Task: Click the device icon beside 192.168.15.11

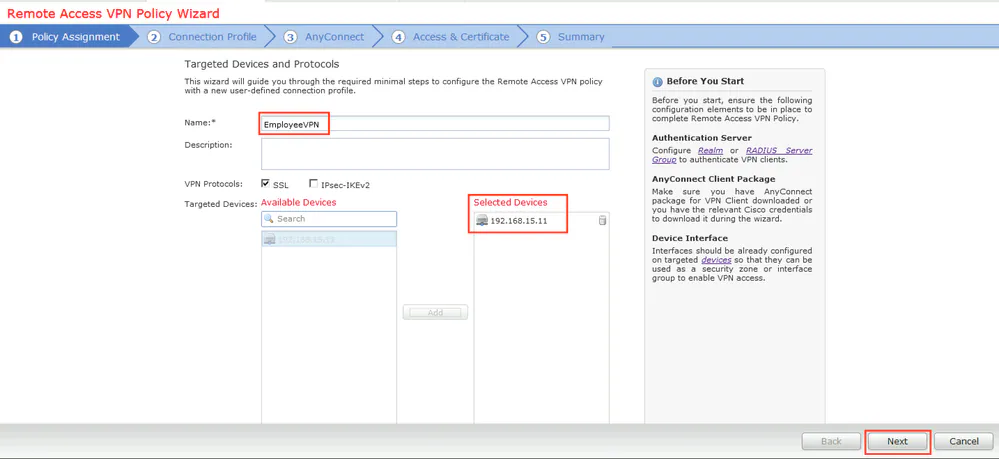Action: click(482, 220)
